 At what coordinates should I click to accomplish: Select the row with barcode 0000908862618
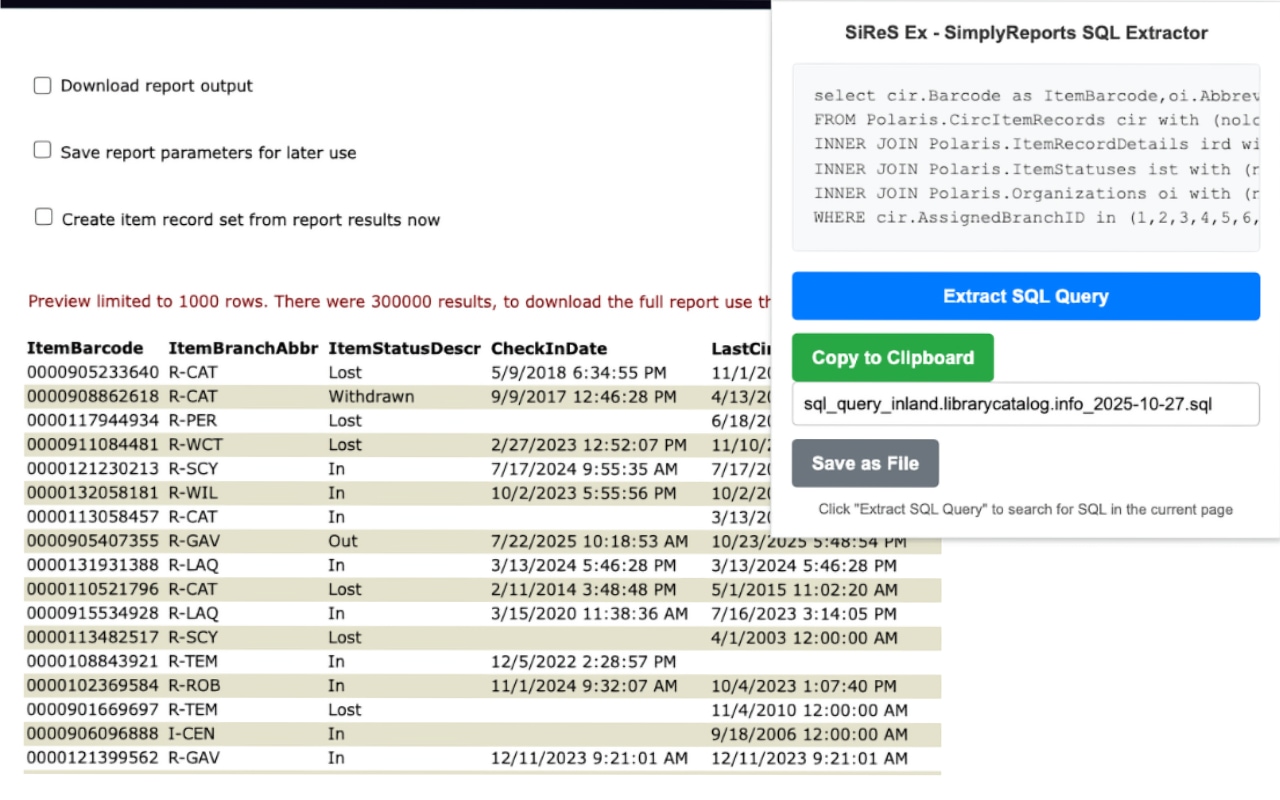tap(93, 396)
